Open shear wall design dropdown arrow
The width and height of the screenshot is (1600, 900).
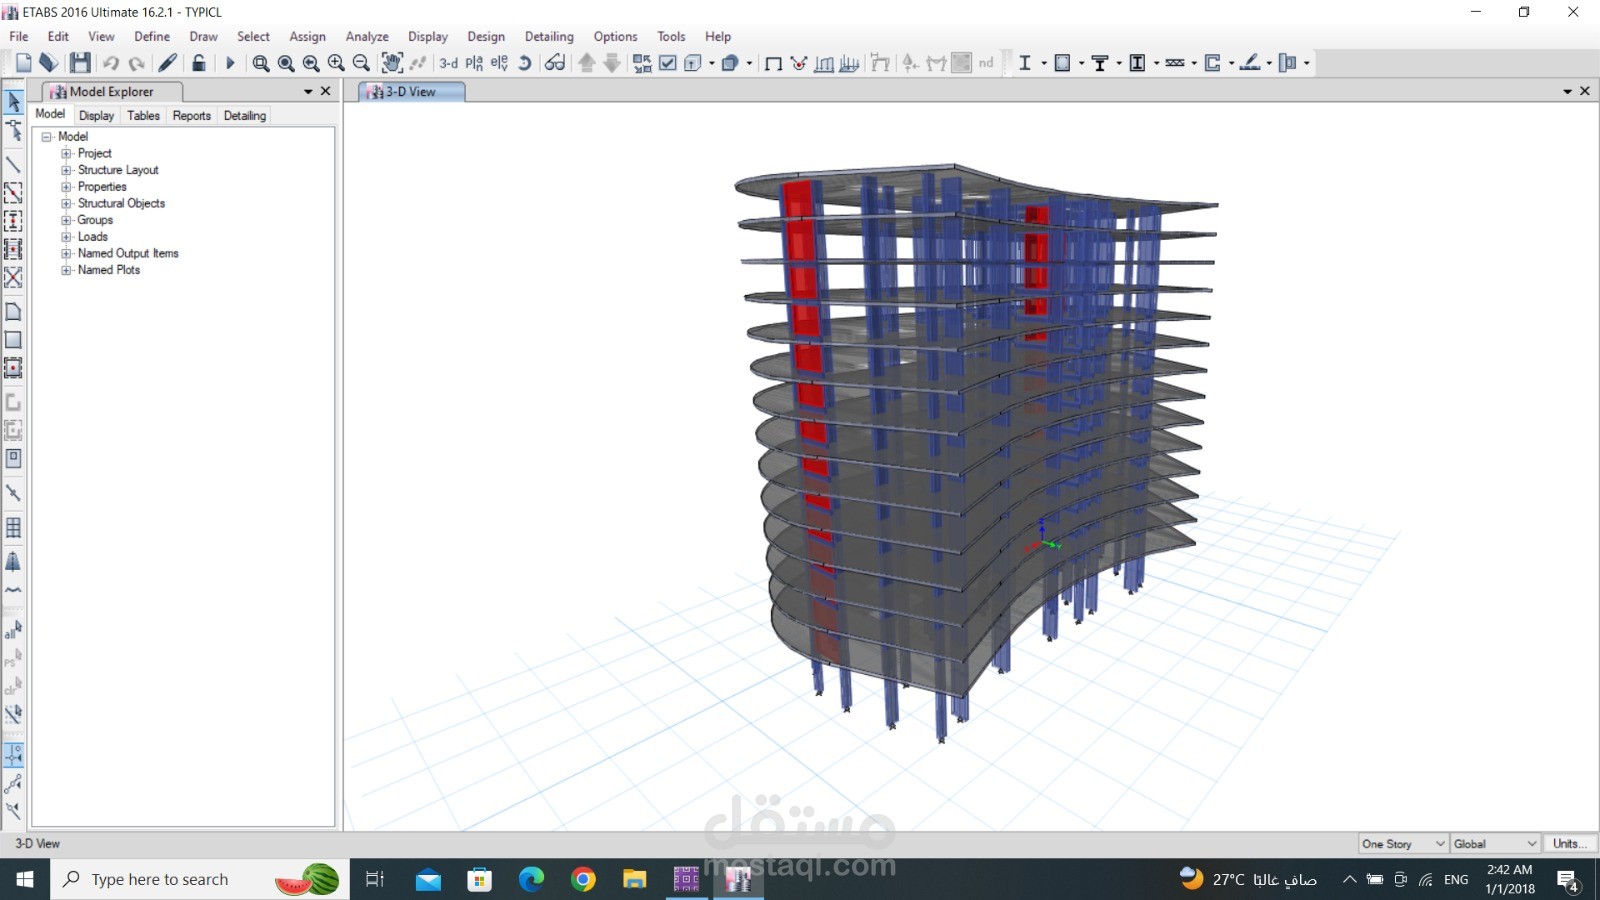1232,63
